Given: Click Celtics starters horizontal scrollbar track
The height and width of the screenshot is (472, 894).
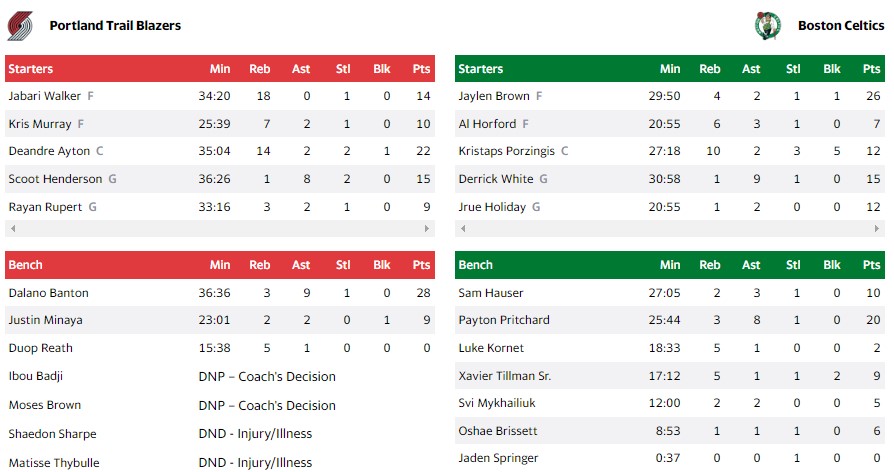Looking at the screenshot, I should click(670, 229).
